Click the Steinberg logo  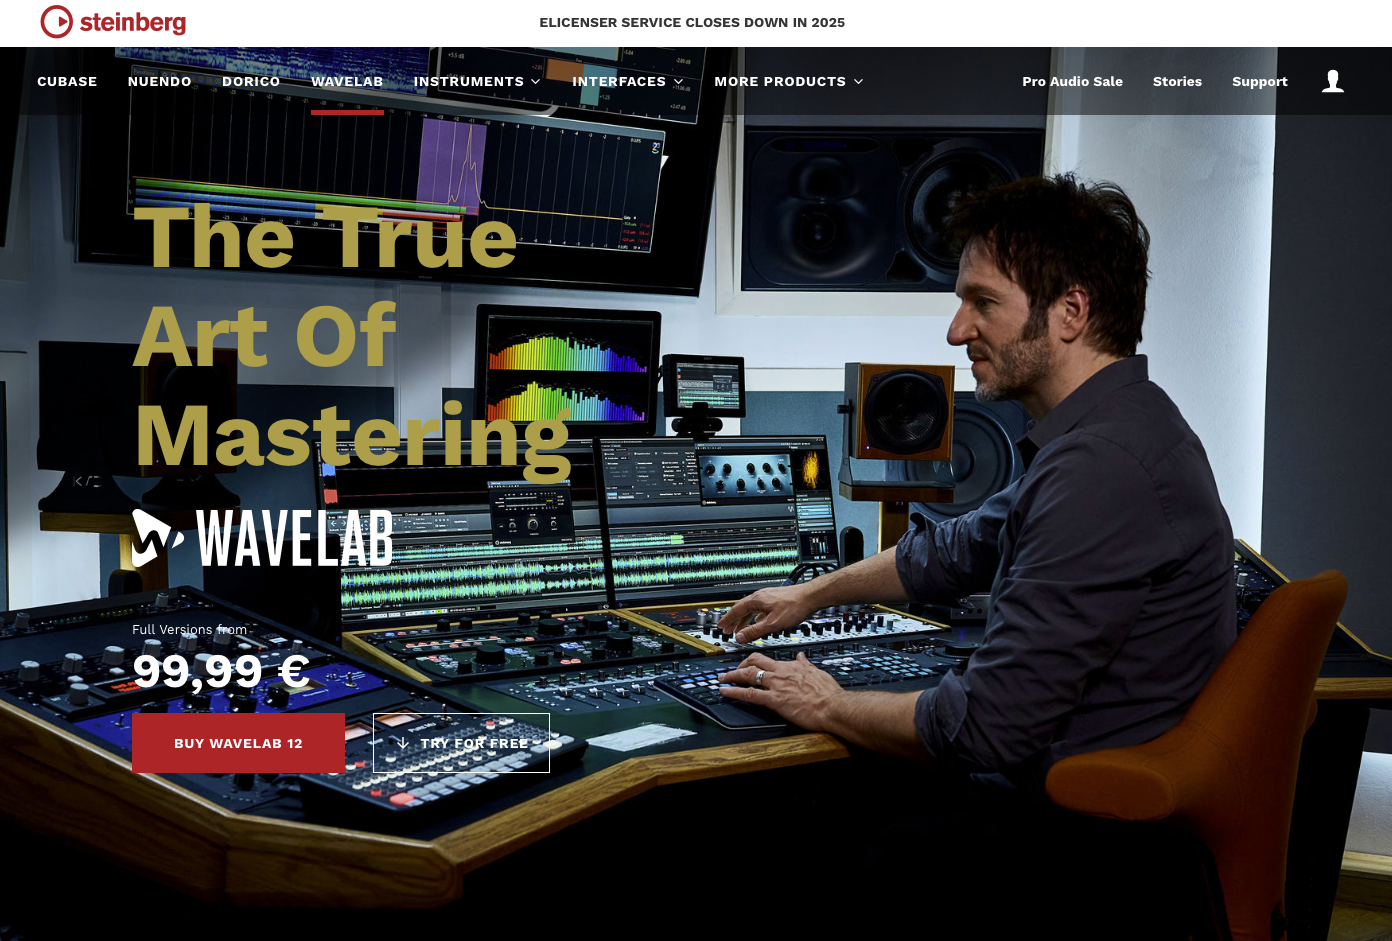click(x=113, y=22)
